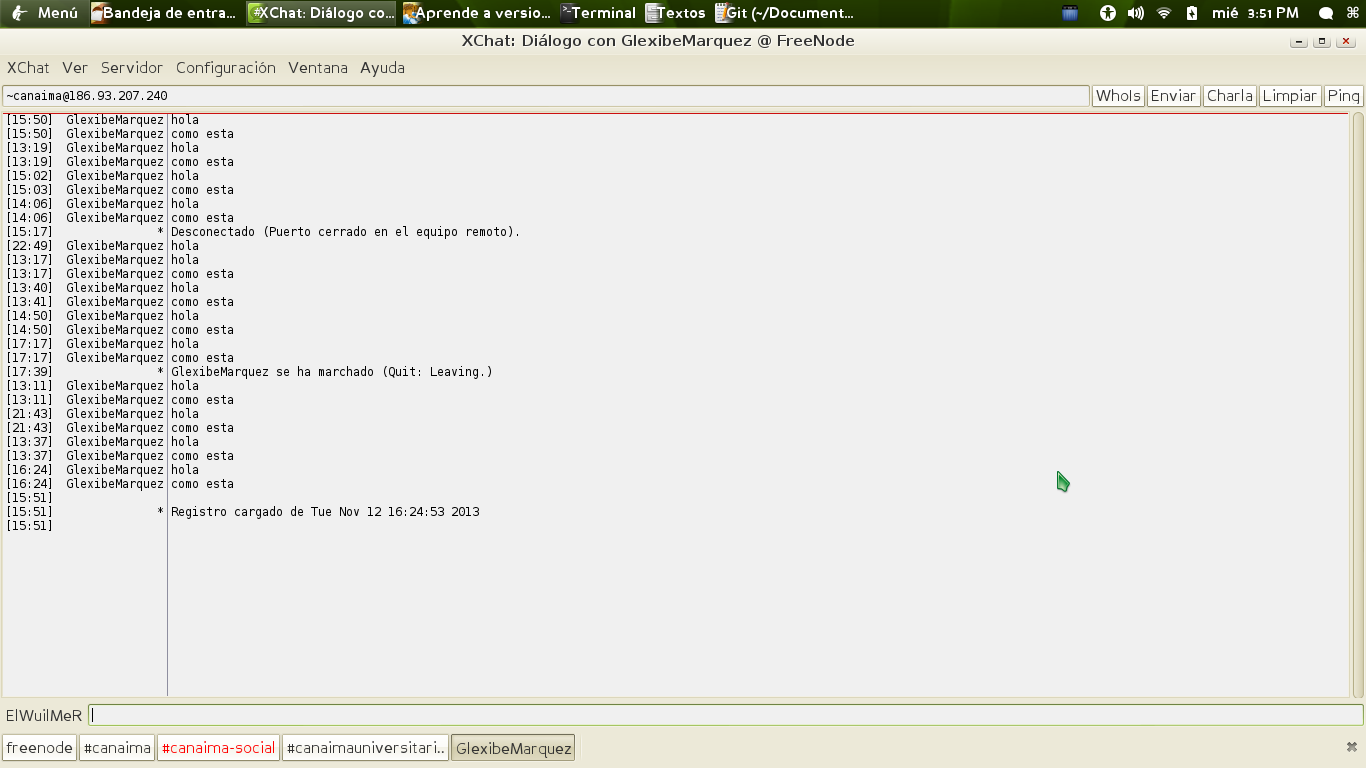
Task: Click the 'Registro cargado de Tue Nov 12' line
Action: (x=325, y=512)
